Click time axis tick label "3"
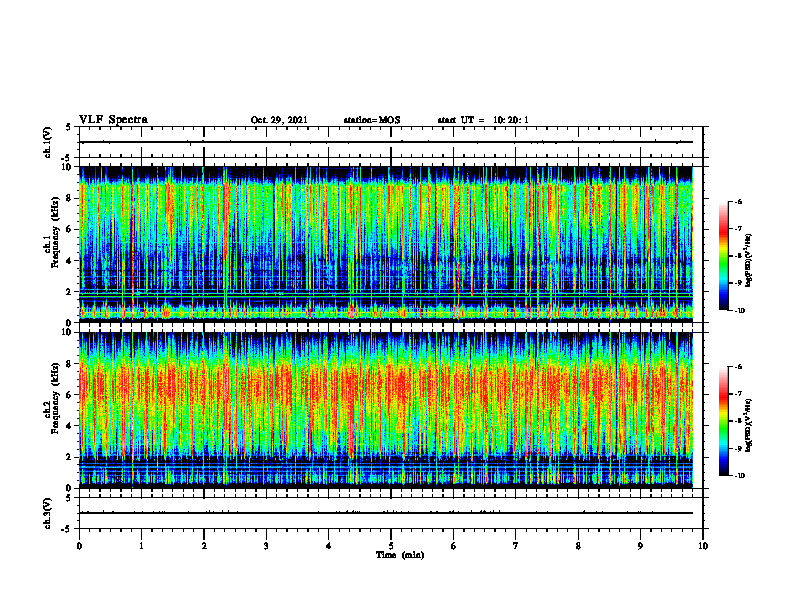792x612 pixels. [266, 546]
